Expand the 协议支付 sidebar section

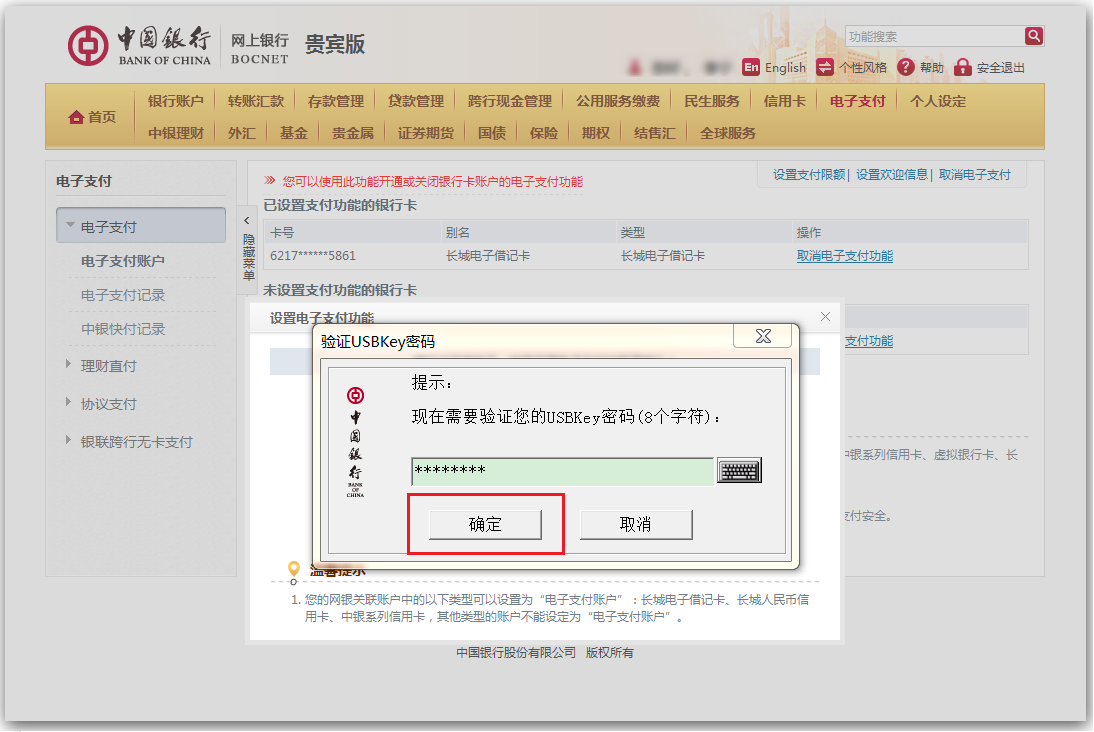pyautogui.click(x=68, y=403)
